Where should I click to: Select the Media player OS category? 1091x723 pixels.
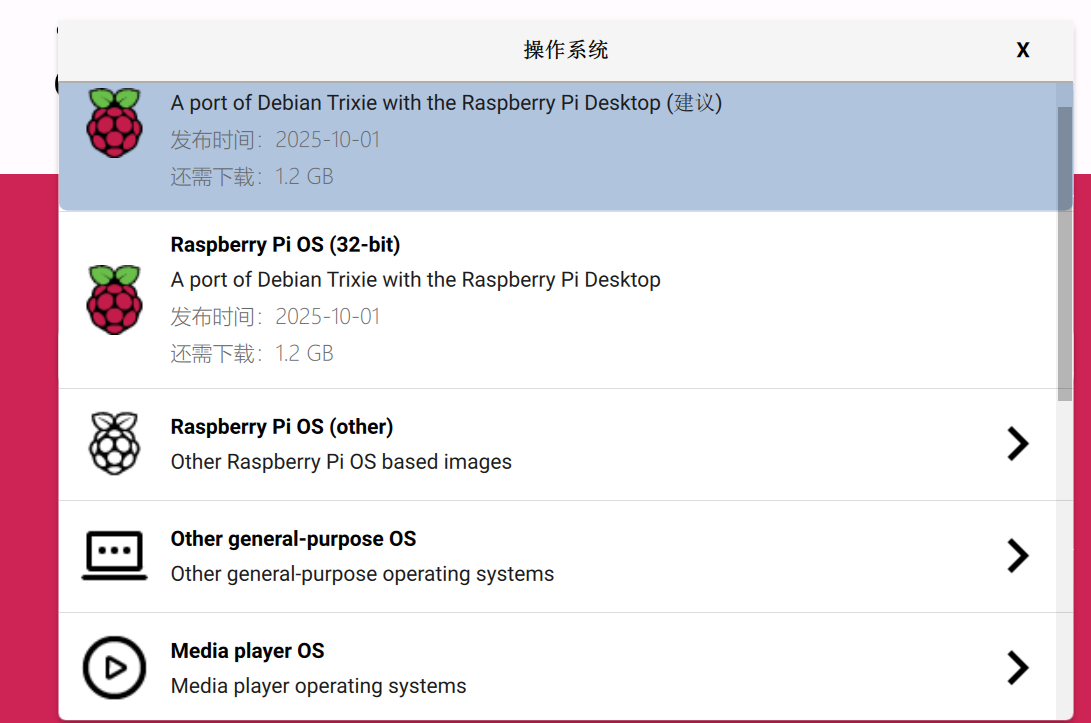coord(500,668)
